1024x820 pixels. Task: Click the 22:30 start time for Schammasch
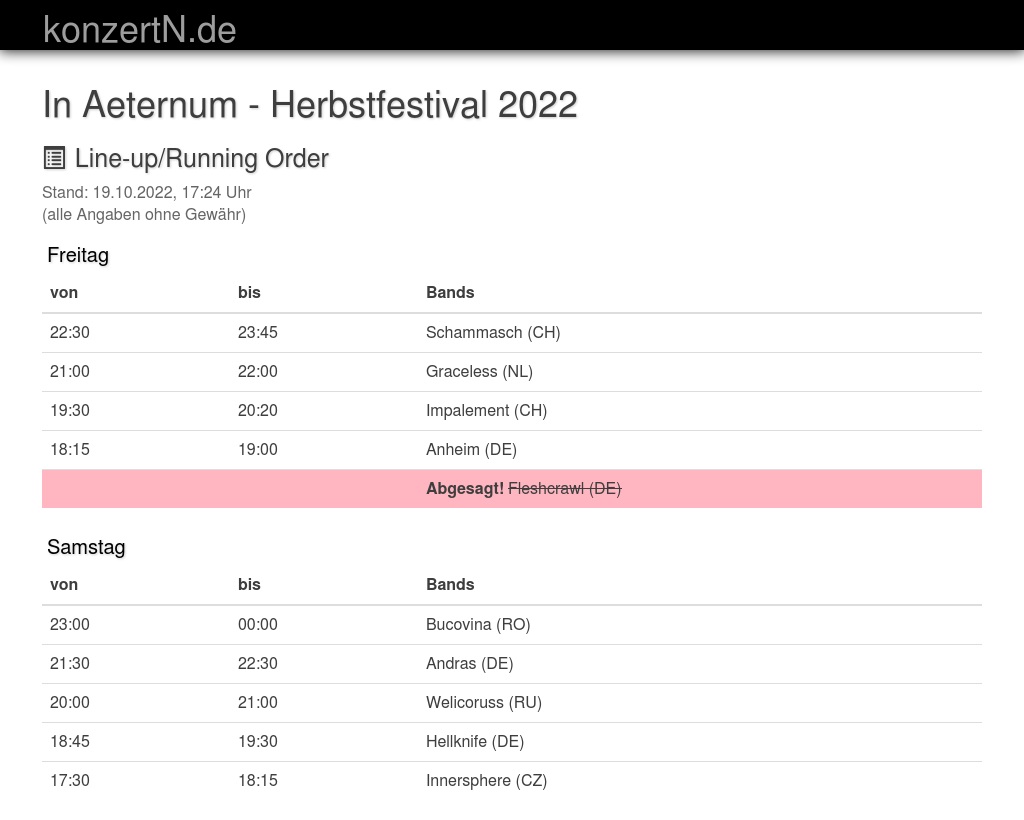(x=70, y=333)
